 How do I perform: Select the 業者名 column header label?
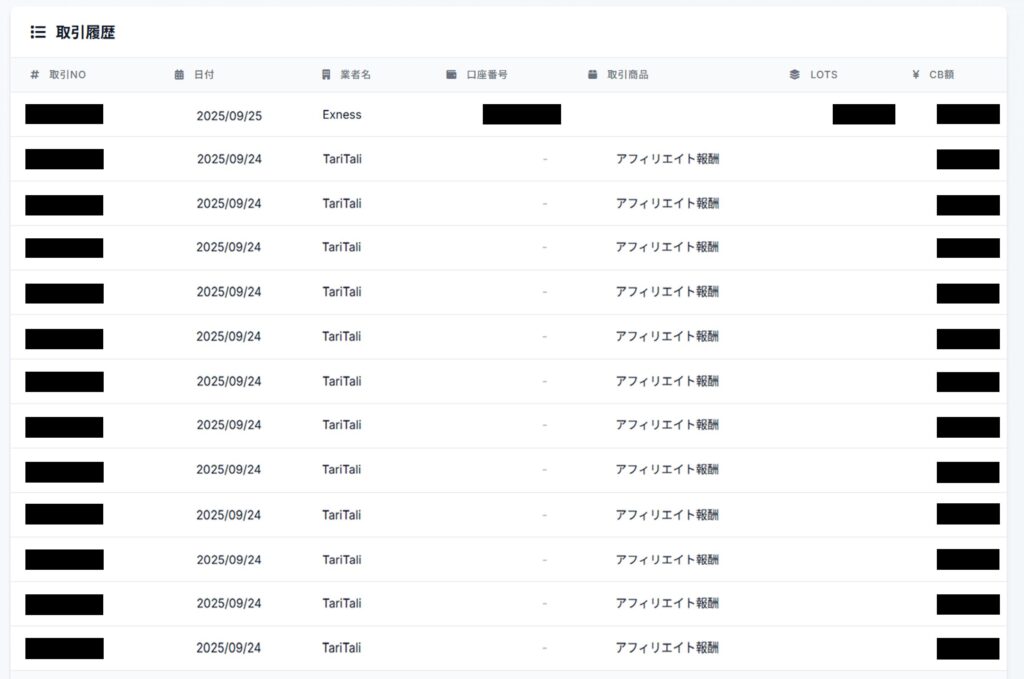click(x=356, y=75)
